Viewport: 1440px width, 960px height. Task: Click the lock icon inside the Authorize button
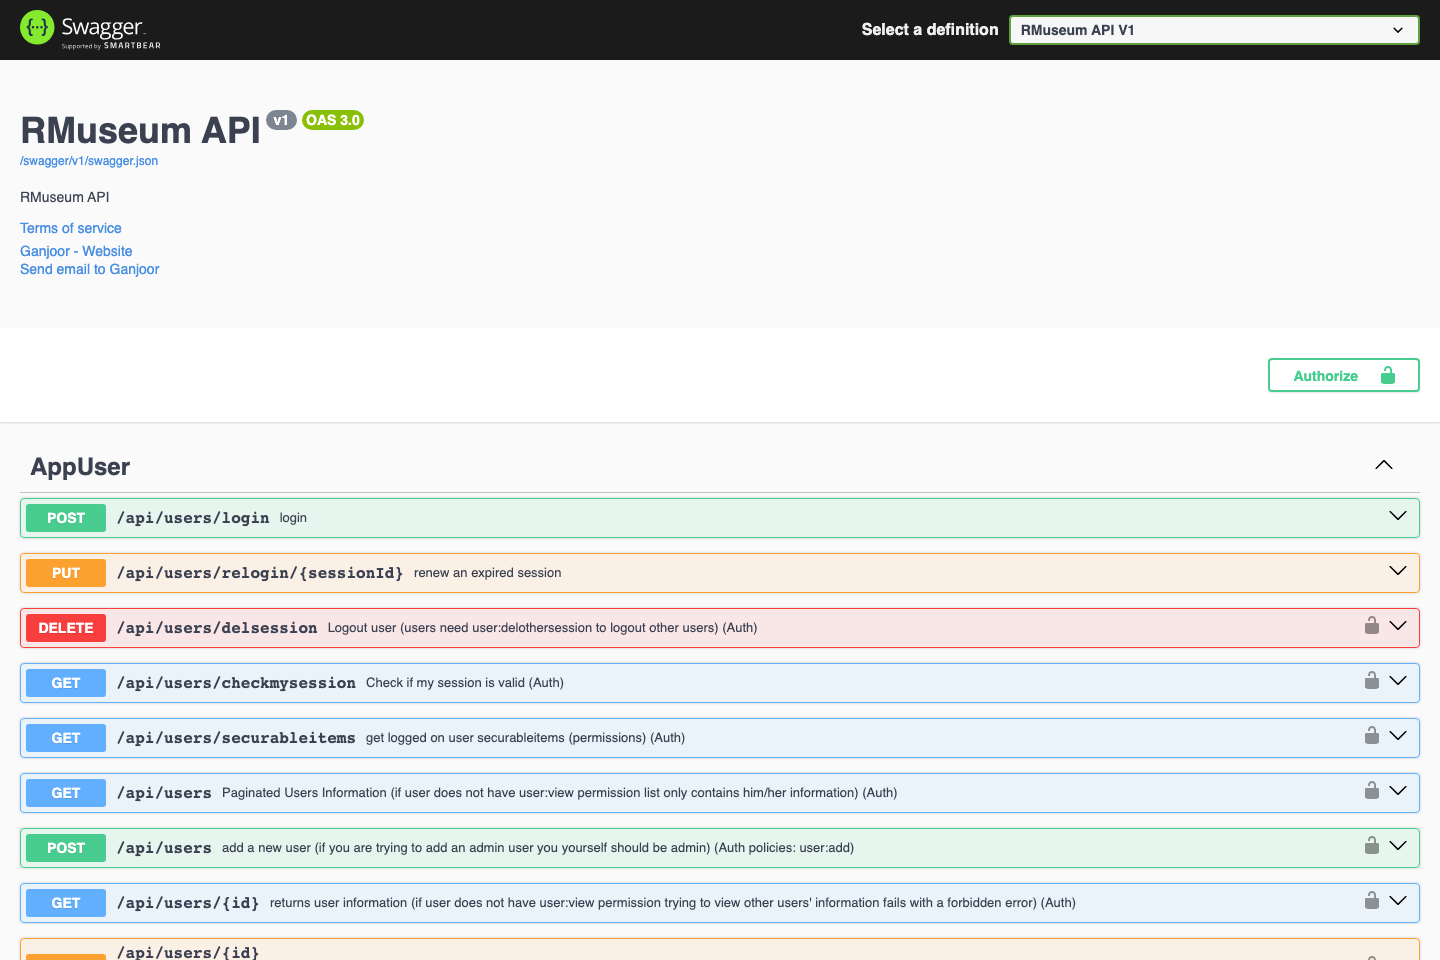pos(1387,375)
